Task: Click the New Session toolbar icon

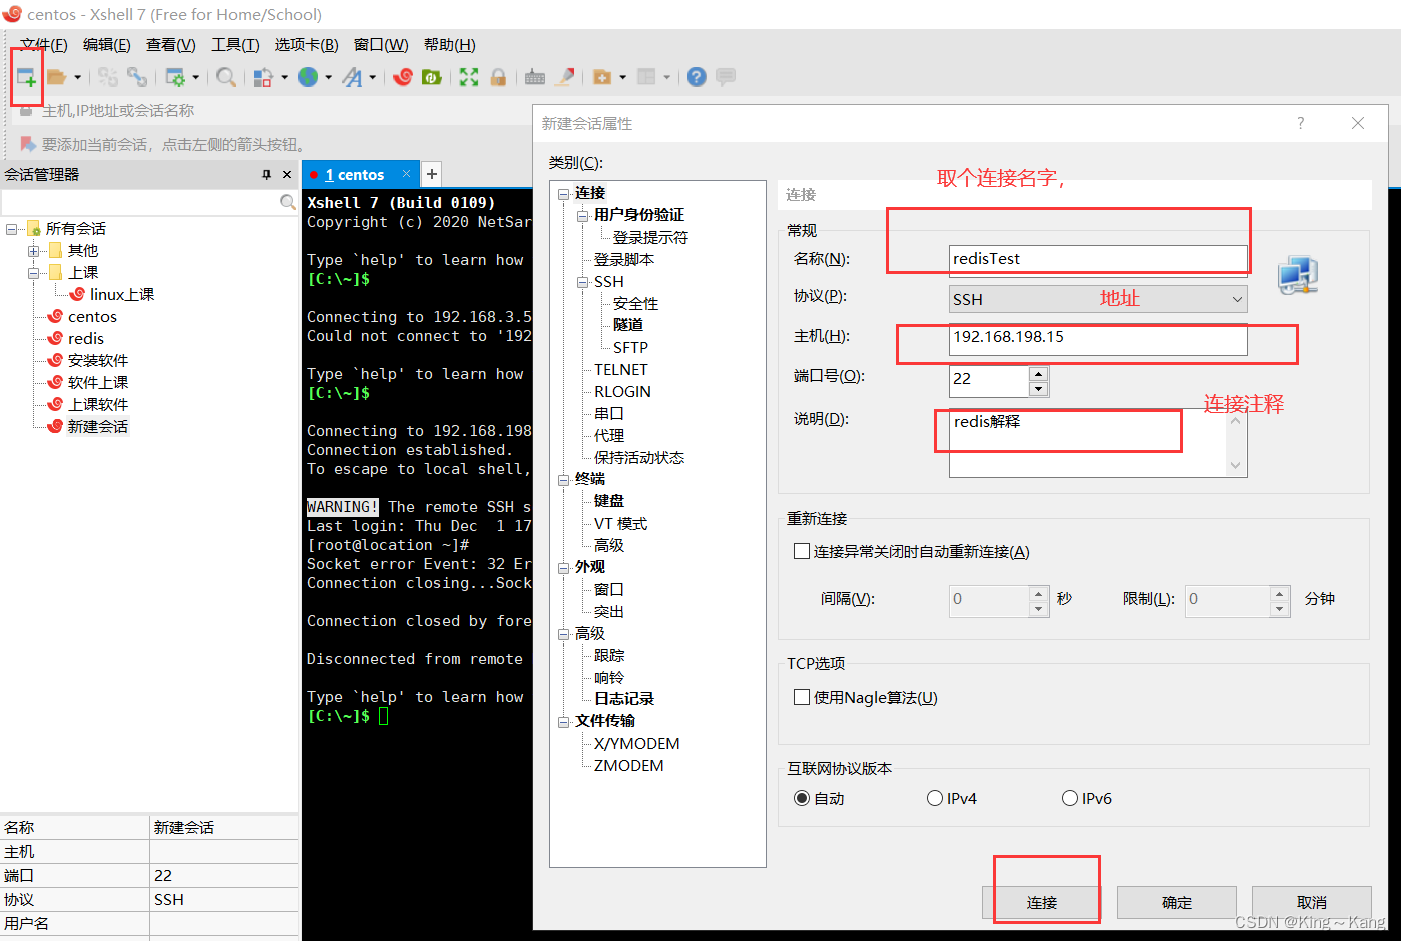Action: 26,77
